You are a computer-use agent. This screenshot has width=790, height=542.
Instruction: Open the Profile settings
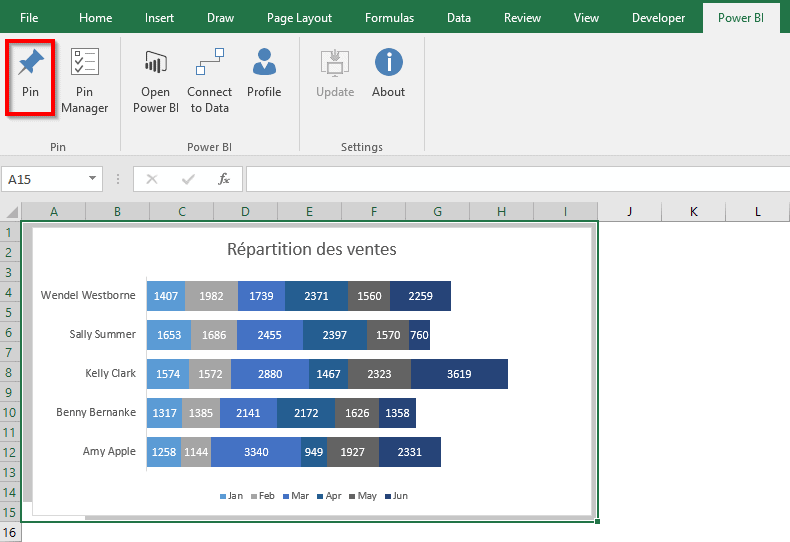264,65
